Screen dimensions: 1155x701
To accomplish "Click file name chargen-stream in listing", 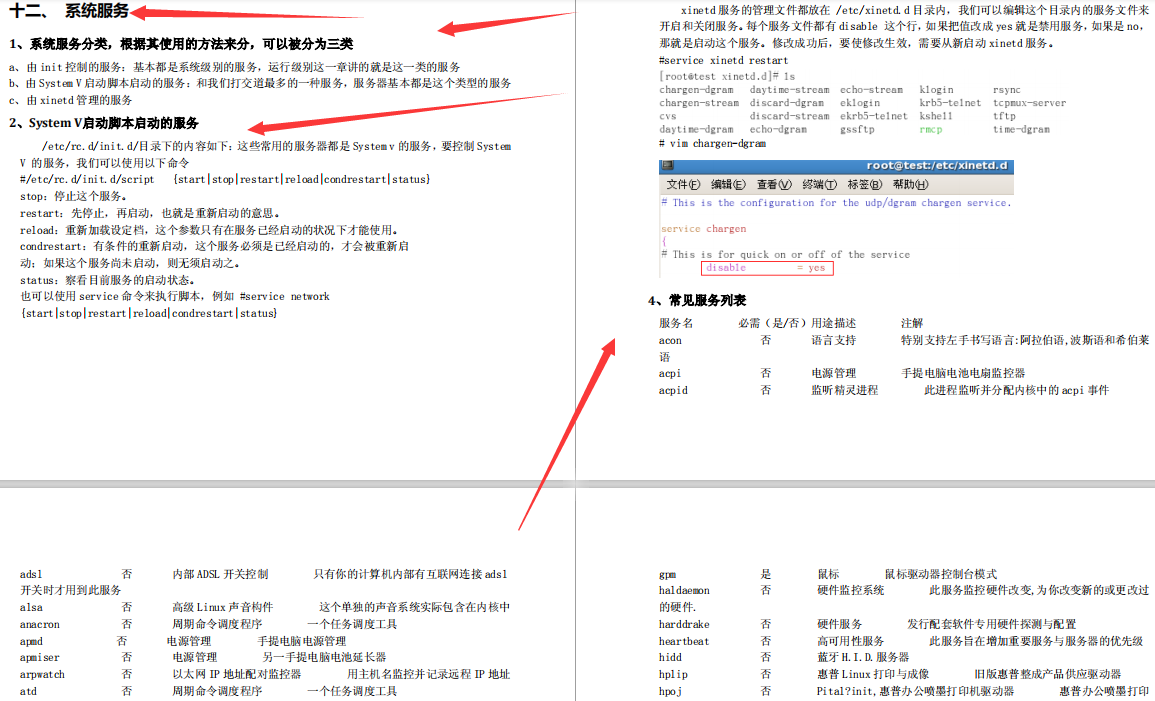I will pyautogui.click(x=699, y=103).
